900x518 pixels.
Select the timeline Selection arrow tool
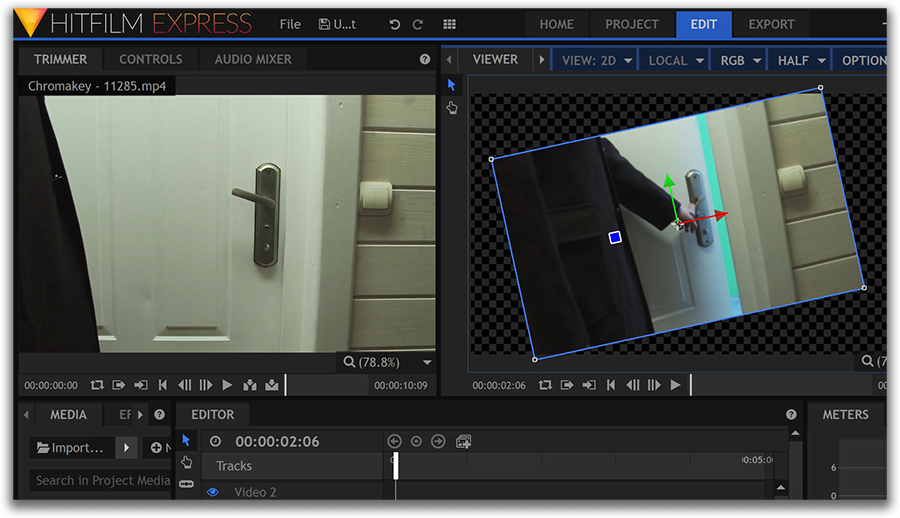click(186, 440)
